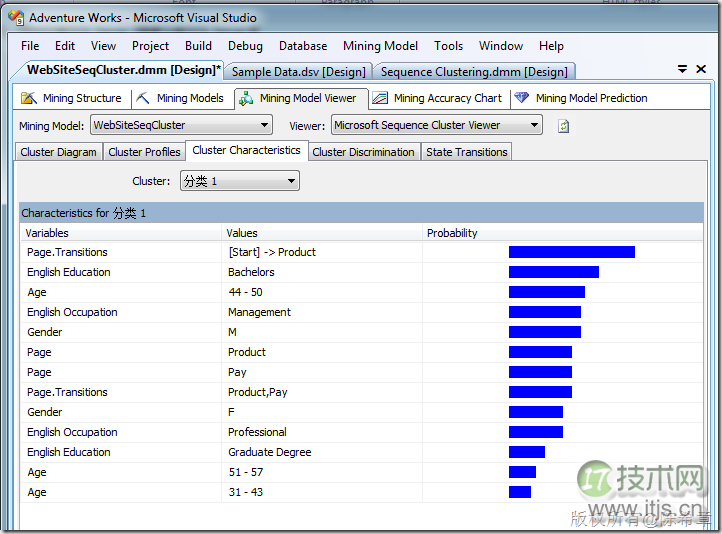Click the Mining Model Viewer icon
The image size is (722, 534).
(246, 98)
